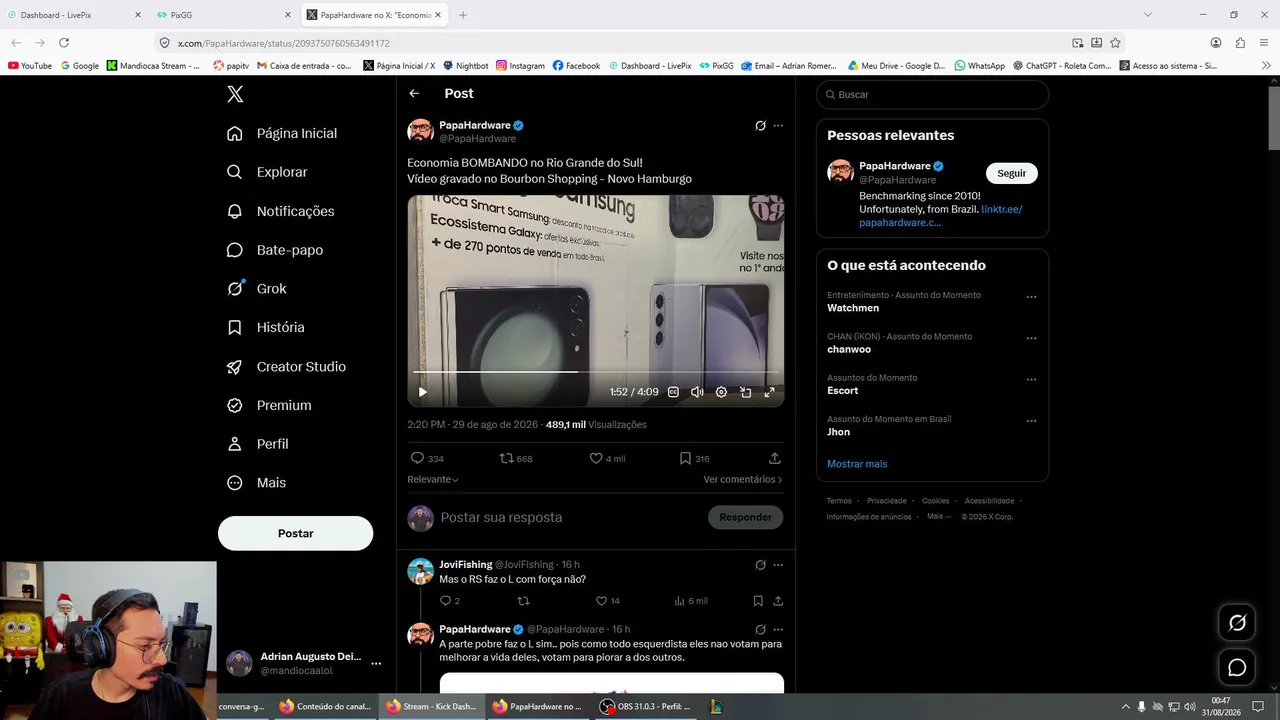The image size is (1280, 720).
Task: Open picture-in-picture for the video
Action: (745, 392)
